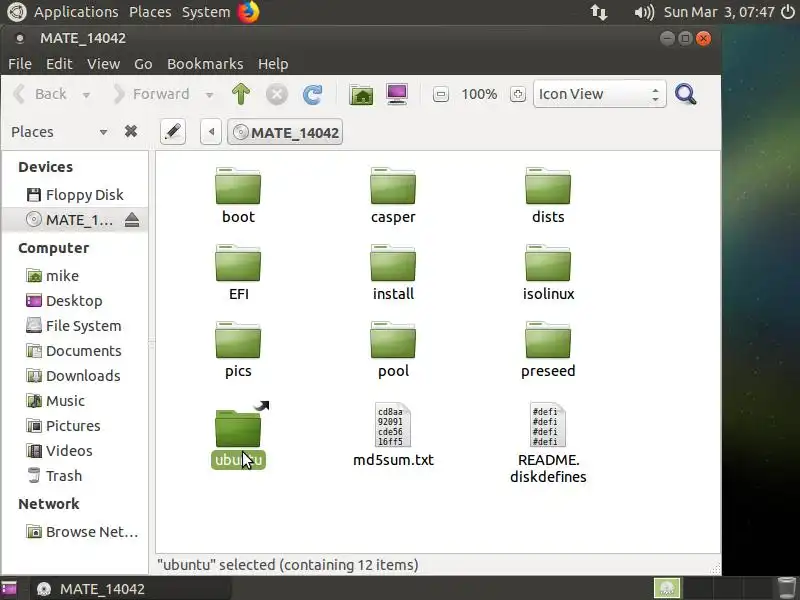Click the Forward navigation button
Viewport: 800px width, 600px height.
tap(151, 94)
